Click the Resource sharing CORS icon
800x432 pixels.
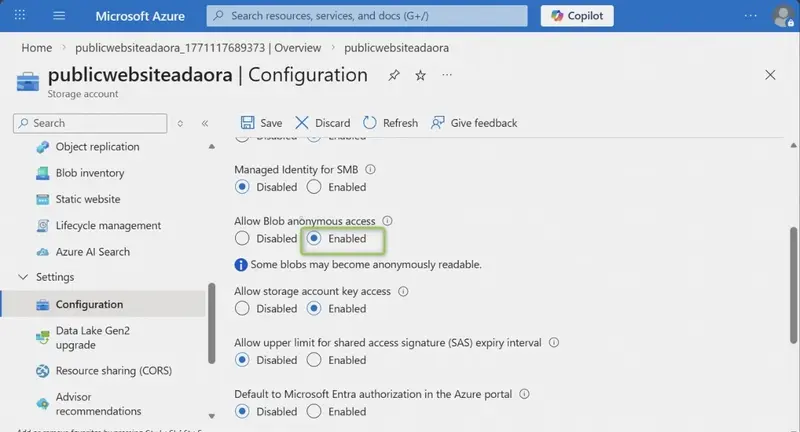click(43, 371)
